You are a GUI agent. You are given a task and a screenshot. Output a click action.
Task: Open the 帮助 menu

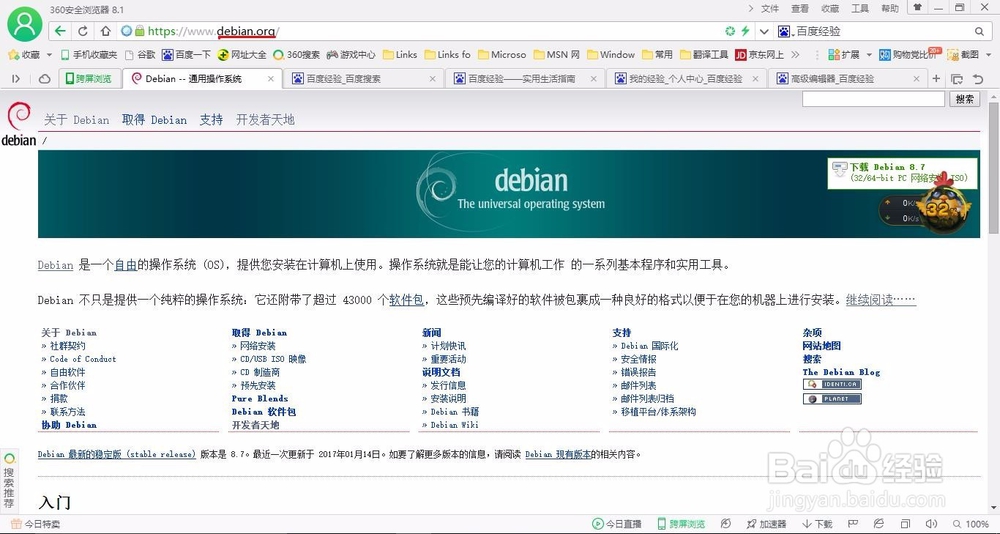pos(890,8)
